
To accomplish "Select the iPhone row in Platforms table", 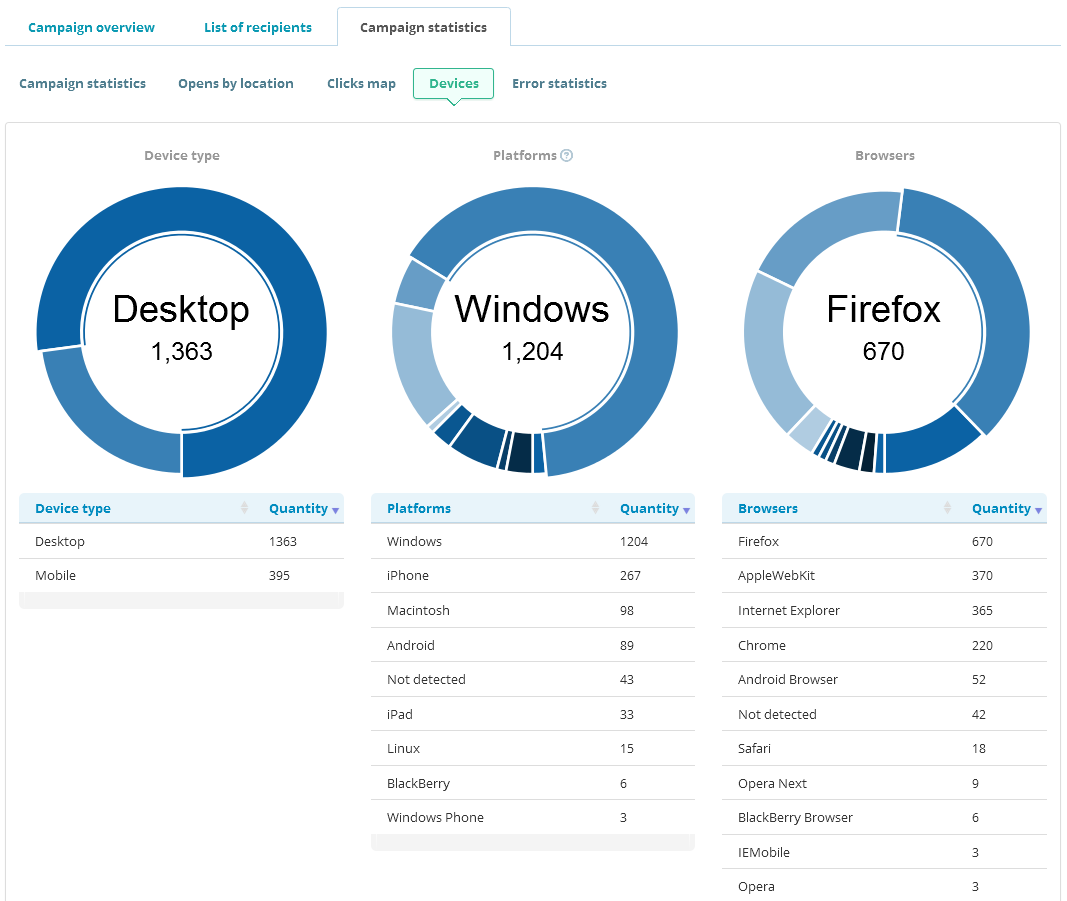I will (532, 576).
